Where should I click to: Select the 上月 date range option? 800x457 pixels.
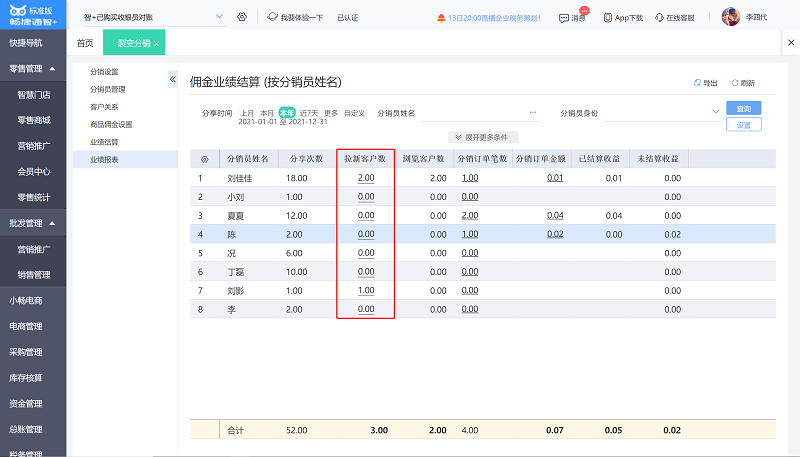(247, 113)
